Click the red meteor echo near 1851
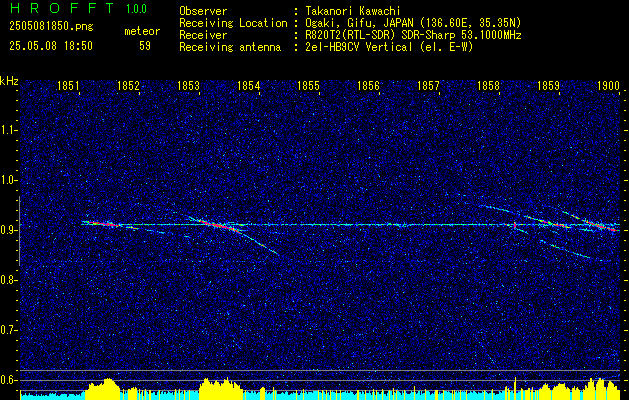This screenshot has width=629, height=400. (103, 224)
